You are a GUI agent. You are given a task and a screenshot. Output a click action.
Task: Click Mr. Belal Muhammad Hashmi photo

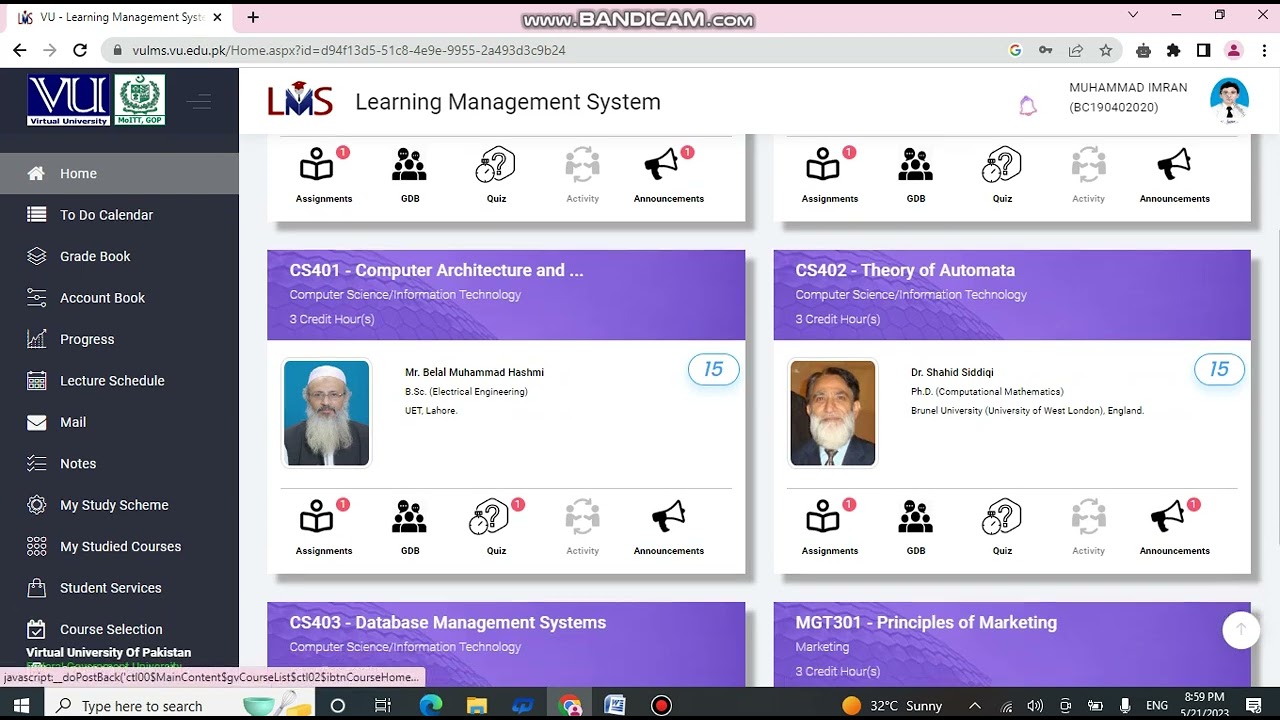[x=327, y=413]
